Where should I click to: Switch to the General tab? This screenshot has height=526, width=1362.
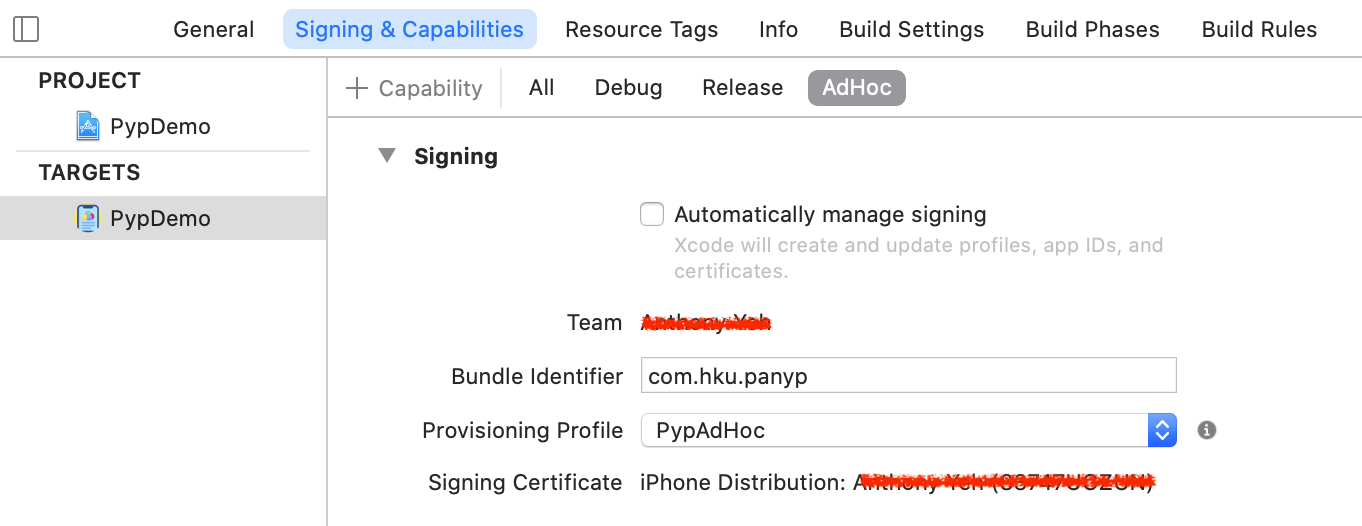(x=214, y=29)
